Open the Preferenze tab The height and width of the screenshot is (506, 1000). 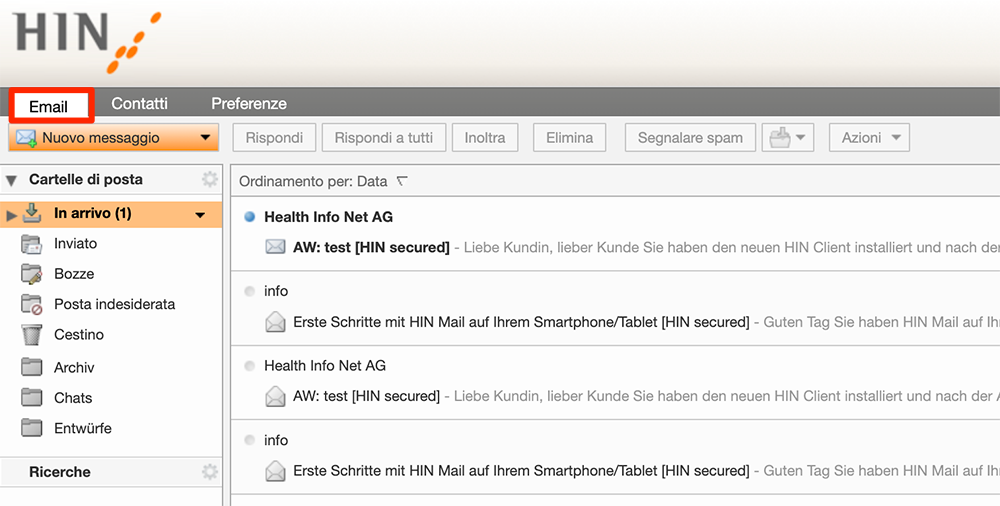tap(249, 103)
